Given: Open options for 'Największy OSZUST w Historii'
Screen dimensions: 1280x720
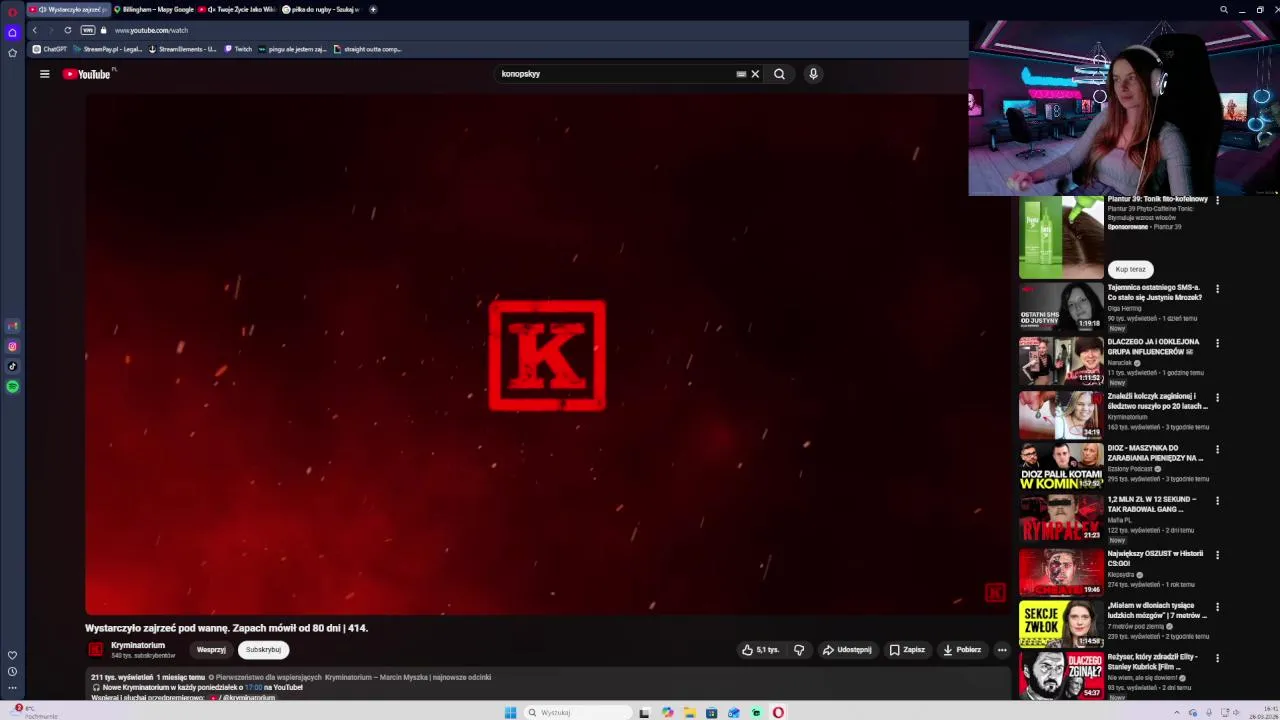Looking at the screenshot, I should pyautogui.click(x=1217, y=555).
